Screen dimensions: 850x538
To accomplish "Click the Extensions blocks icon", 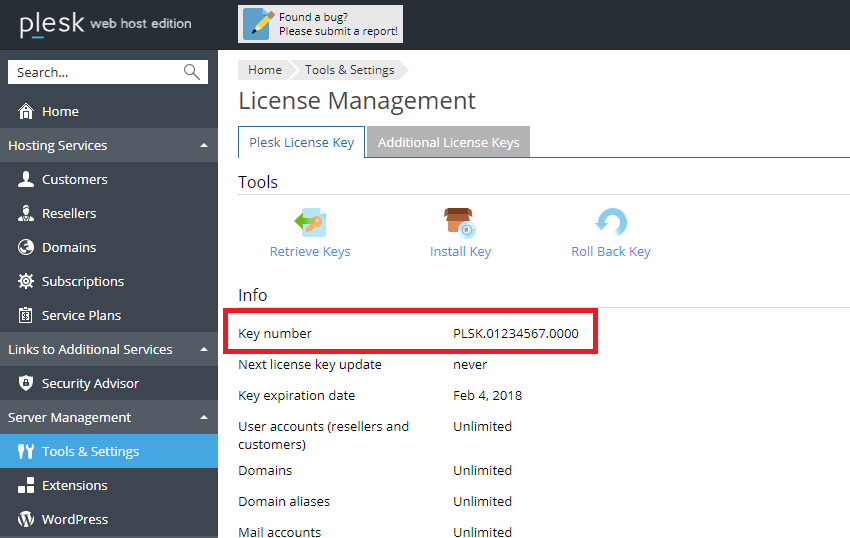I will (26, 486).
